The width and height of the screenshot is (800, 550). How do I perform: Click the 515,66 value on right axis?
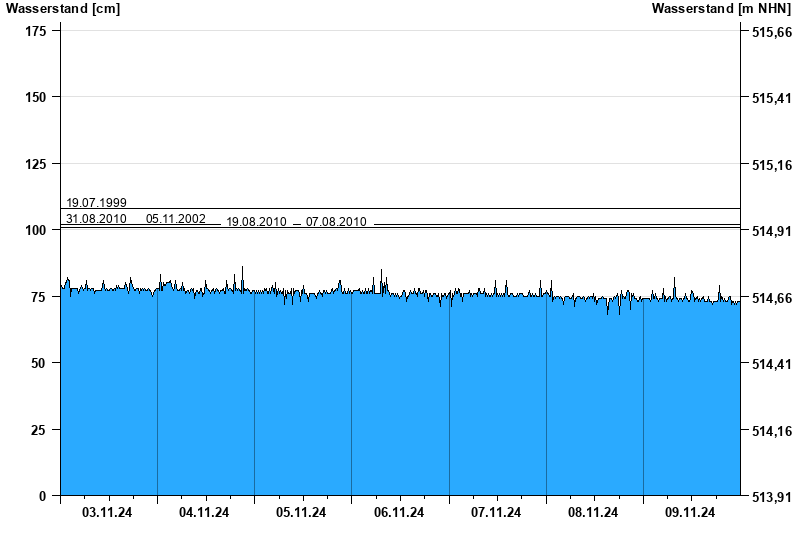tap(771, 33)
